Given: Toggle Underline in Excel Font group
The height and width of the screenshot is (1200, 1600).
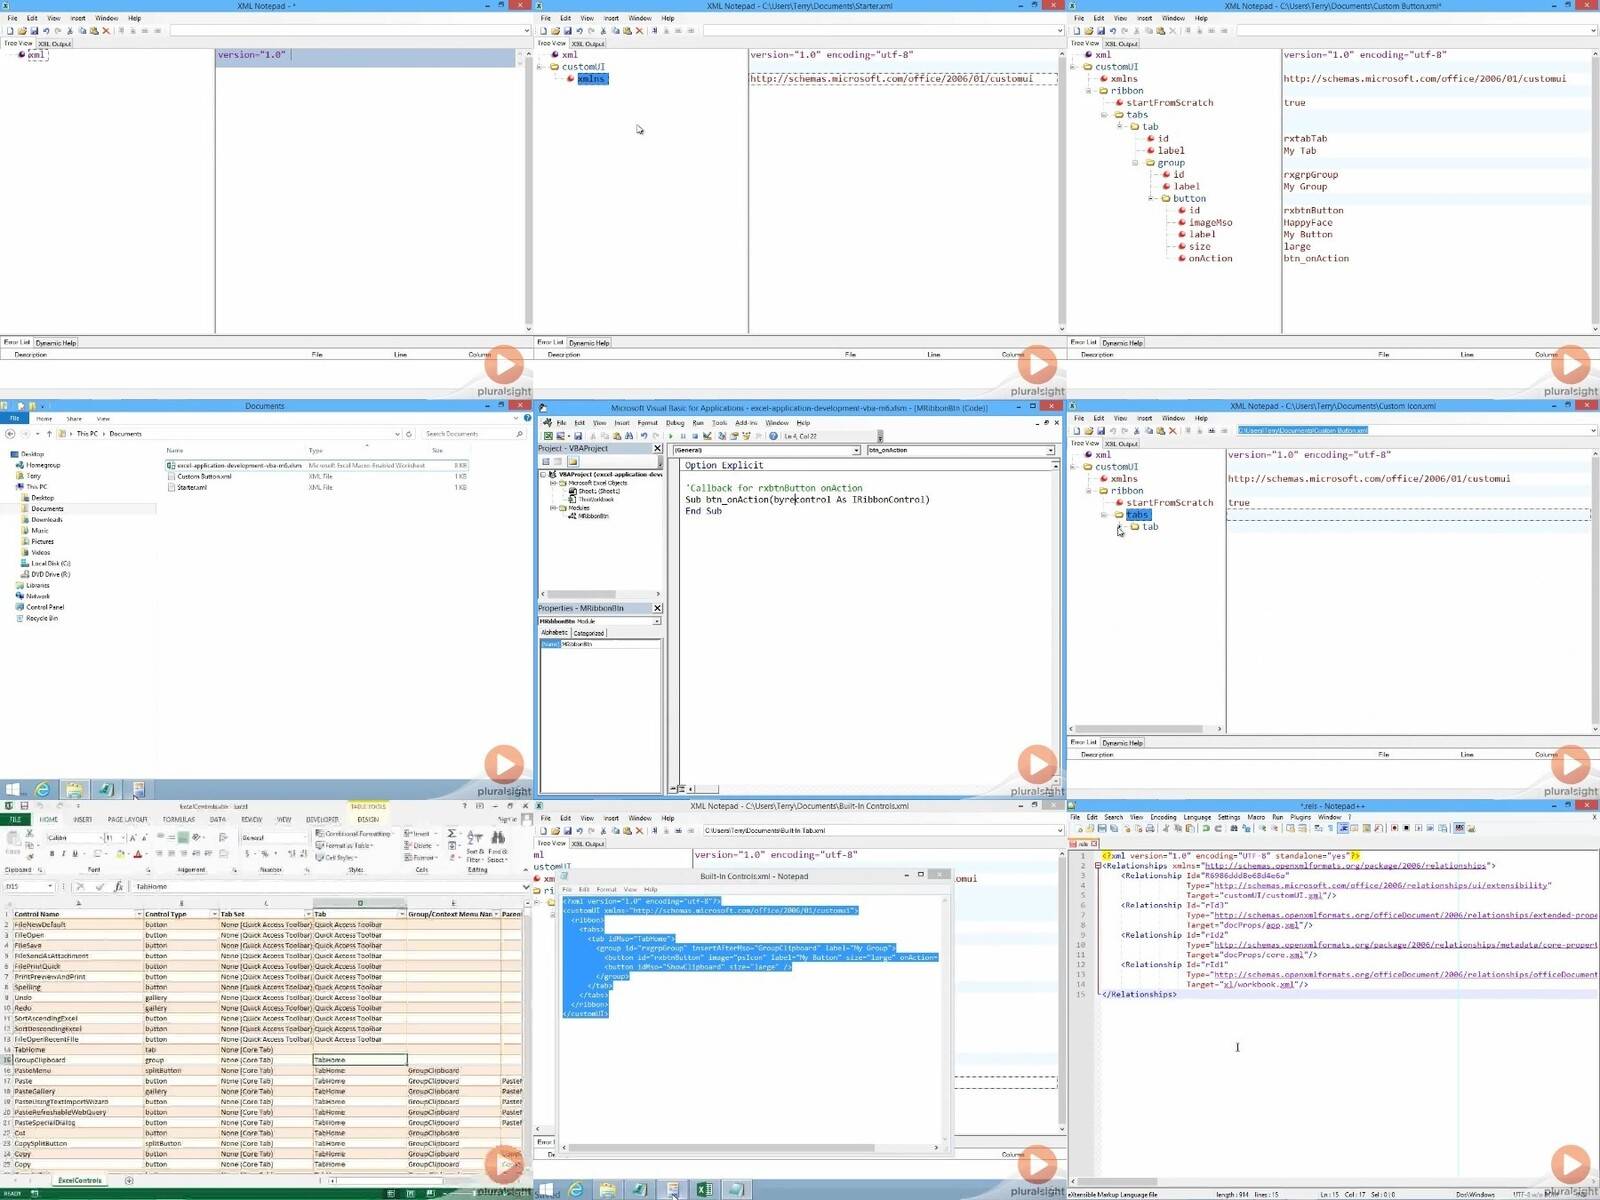Looking at the screenshot, I should pyautogui.click(x=75, y=854).
